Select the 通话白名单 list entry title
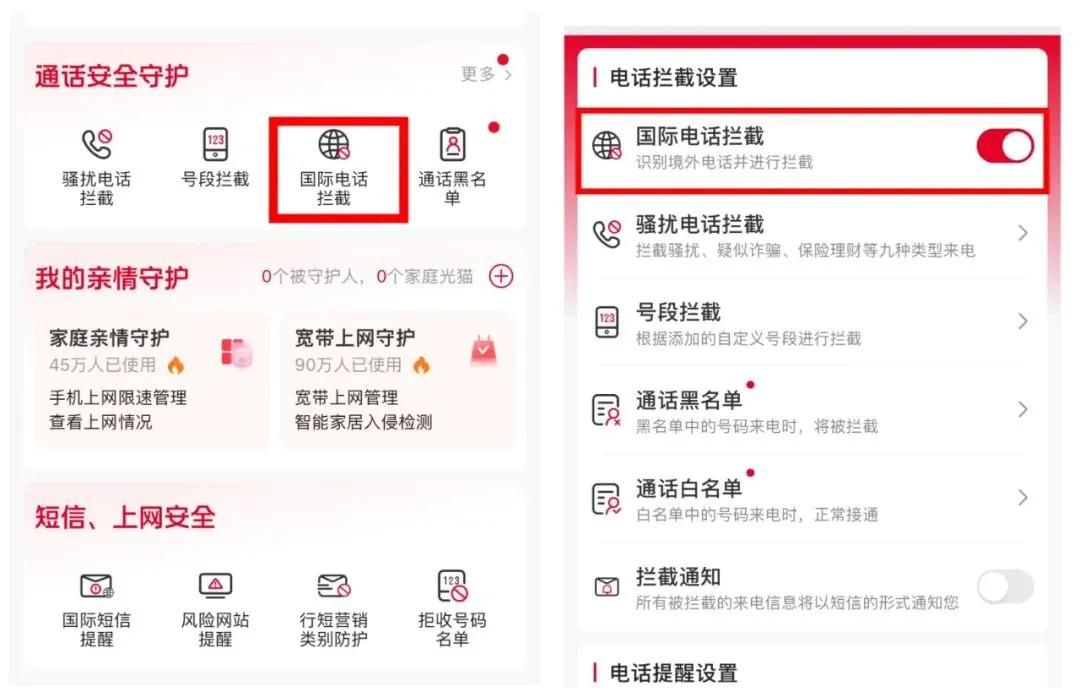 pyautogui.click(x=689, y=488)
